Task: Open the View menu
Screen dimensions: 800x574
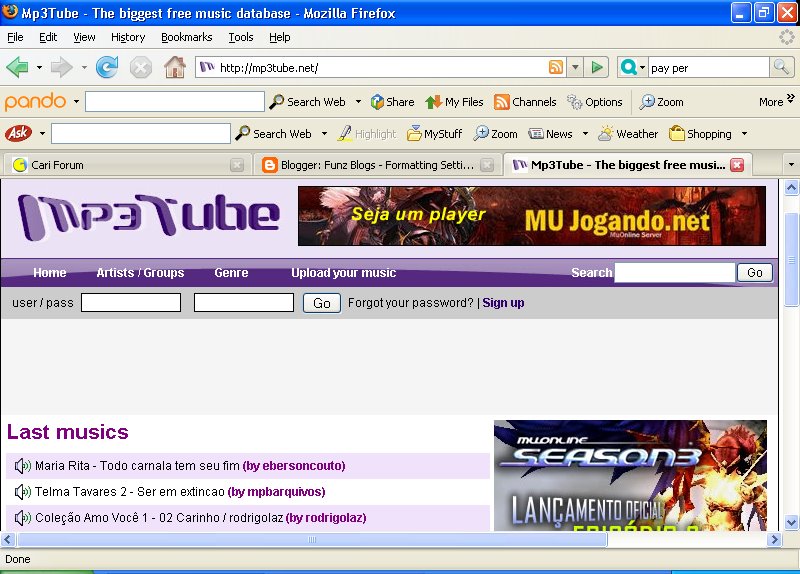Action: tap(84, 37)
